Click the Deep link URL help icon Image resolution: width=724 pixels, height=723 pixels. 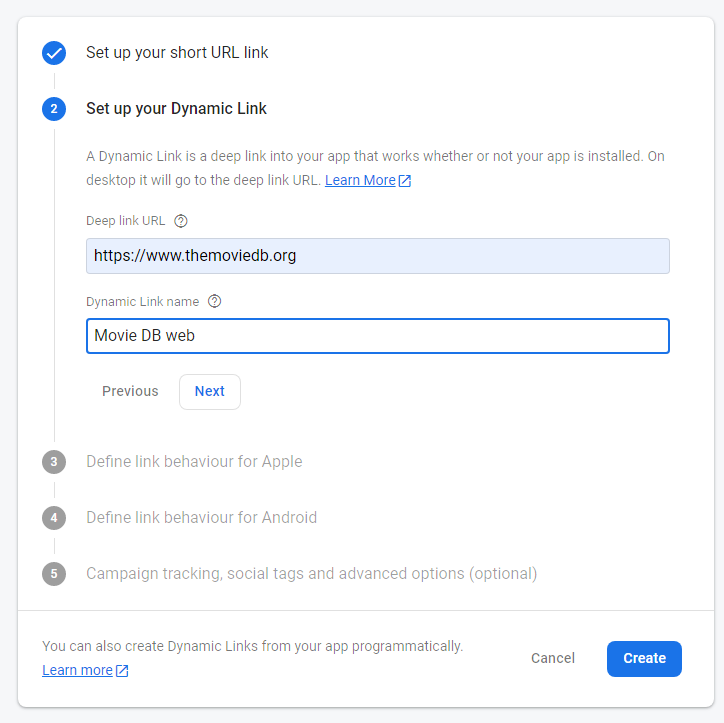coord(181,221)
